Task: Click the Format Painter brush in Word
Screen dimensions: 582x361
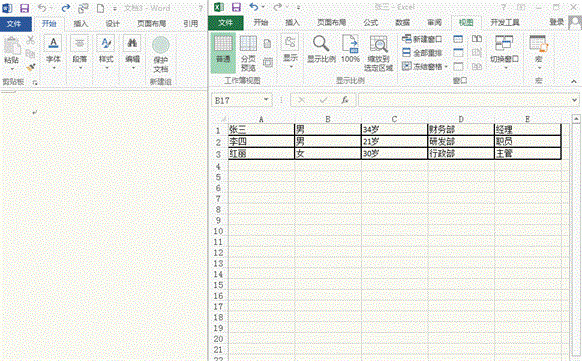Action: [31, 68]
